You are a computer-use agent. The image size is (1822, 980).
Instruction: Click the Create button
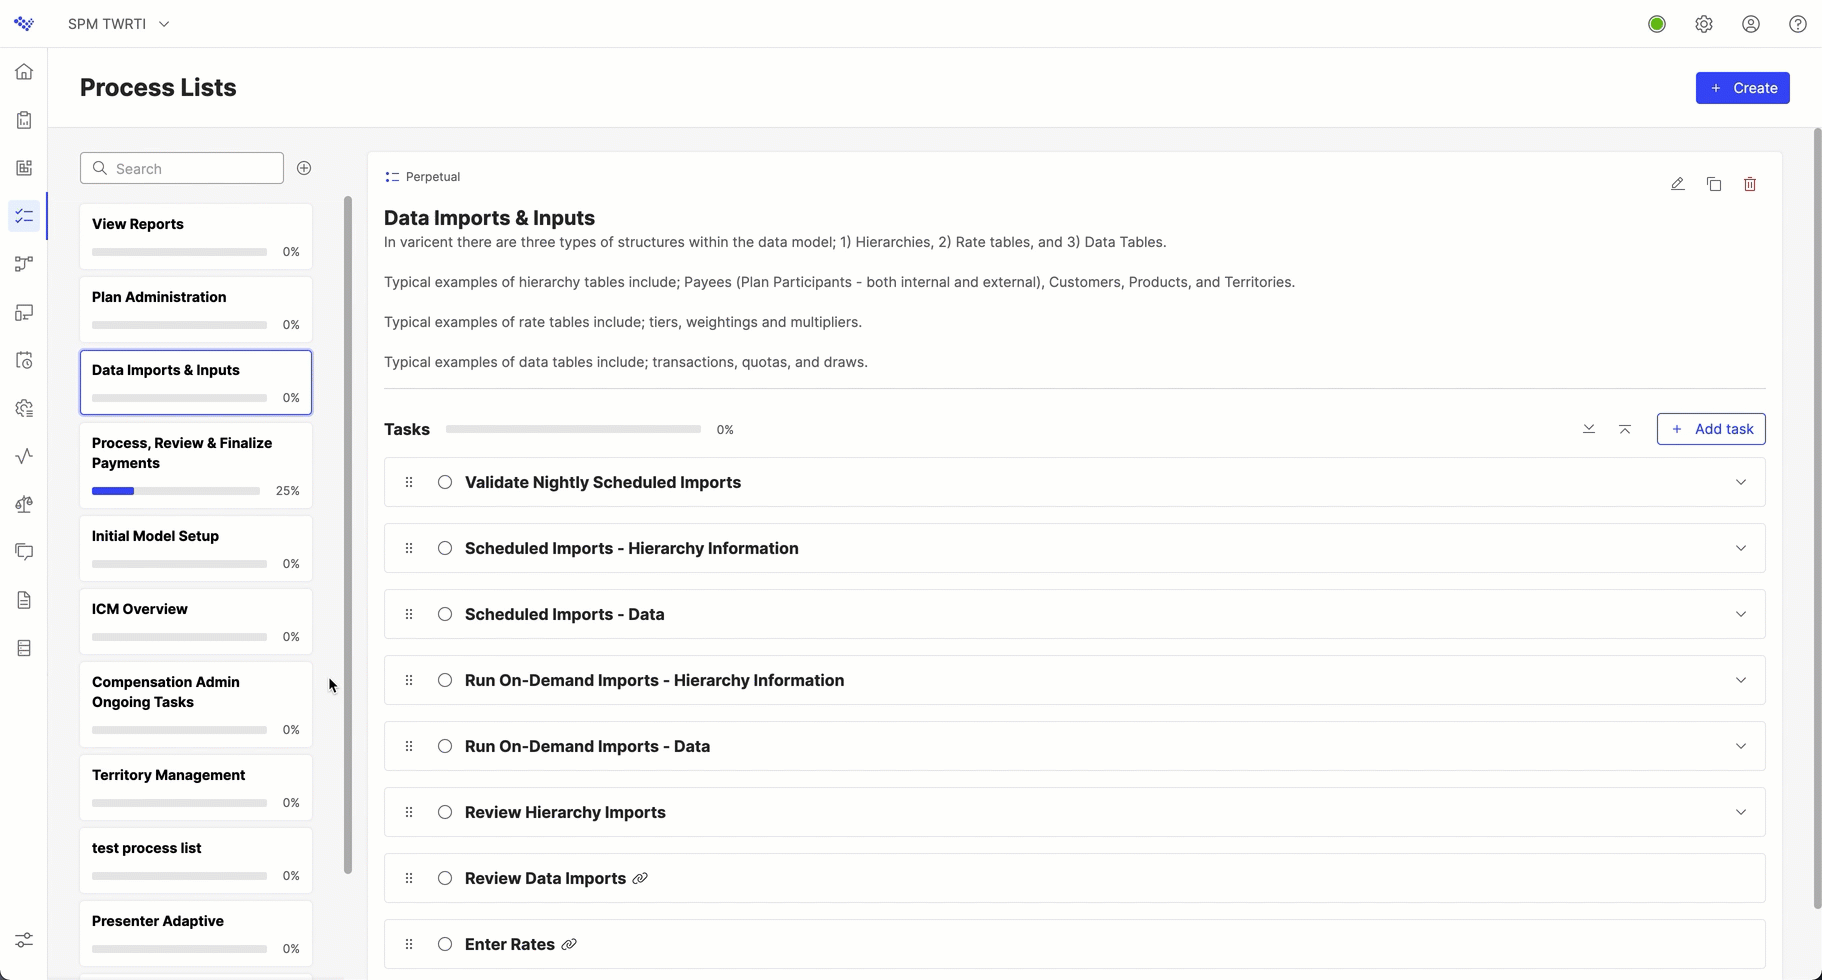point(1743,88)
